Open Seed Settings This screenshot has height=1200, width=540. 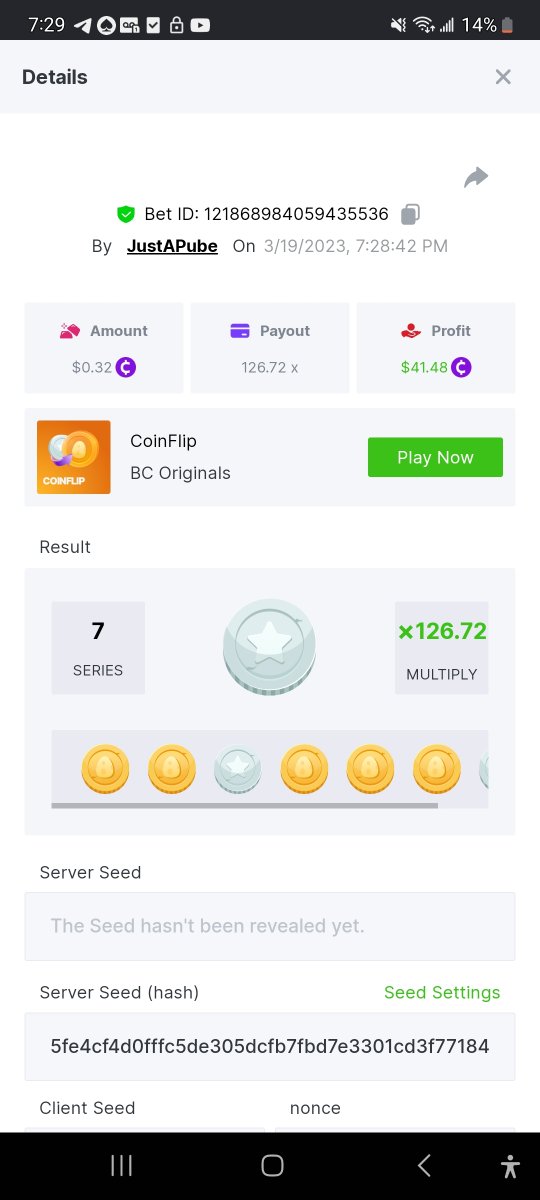click(442, 993)
